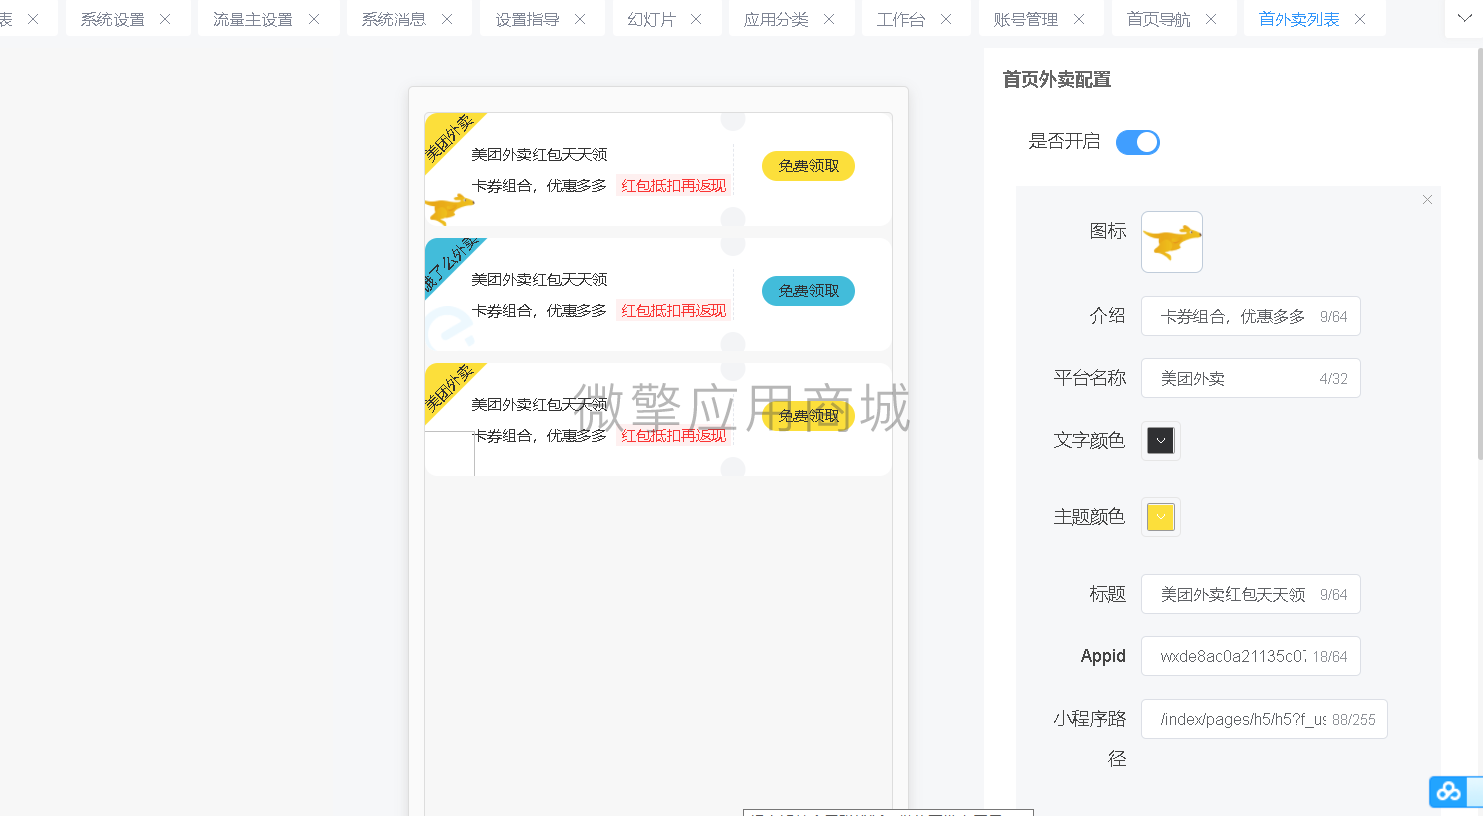Screen dimensions: 1483x816
Task: Edit the Appid input field
Action: click(1250, 656)
